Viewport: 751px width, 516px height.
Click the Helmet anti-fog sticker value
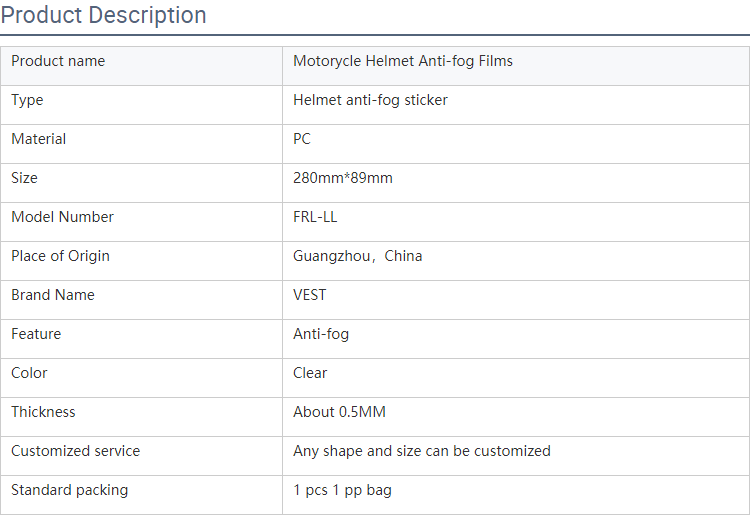(370, 100)
